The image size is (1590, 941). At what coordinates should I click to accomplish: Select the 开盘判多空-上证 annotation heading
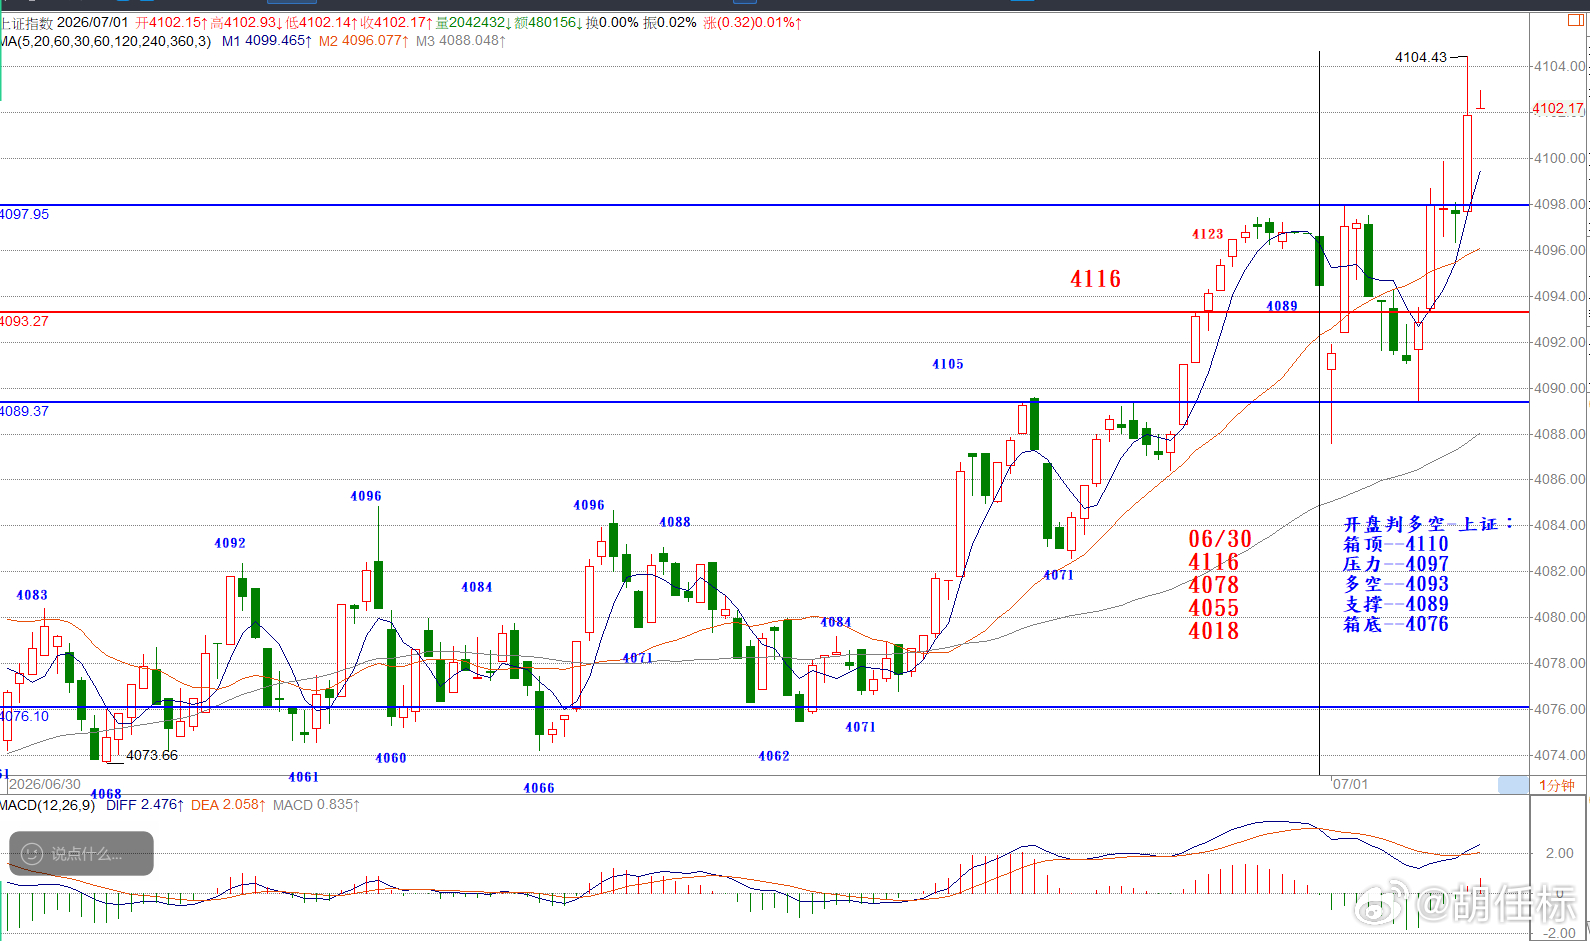pyautogui.click(x=1428, y=524)
